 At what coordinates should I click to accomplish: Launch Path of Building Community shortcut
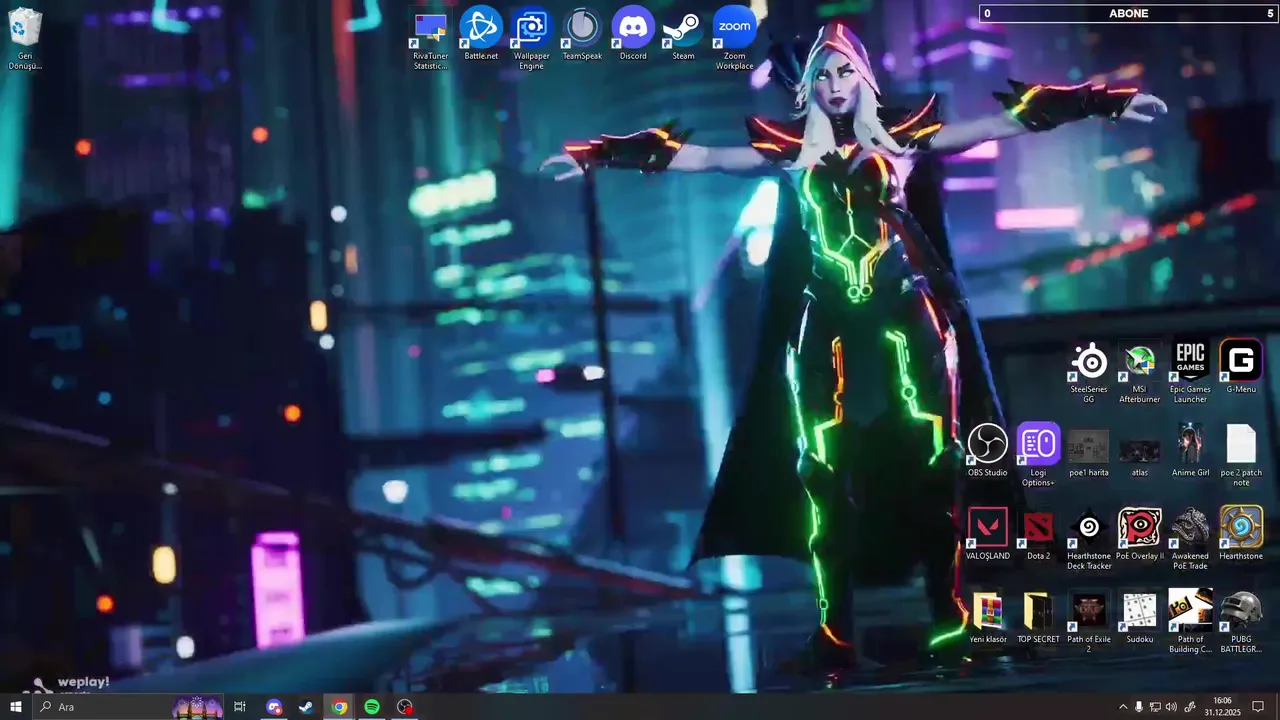[1190, 622]
